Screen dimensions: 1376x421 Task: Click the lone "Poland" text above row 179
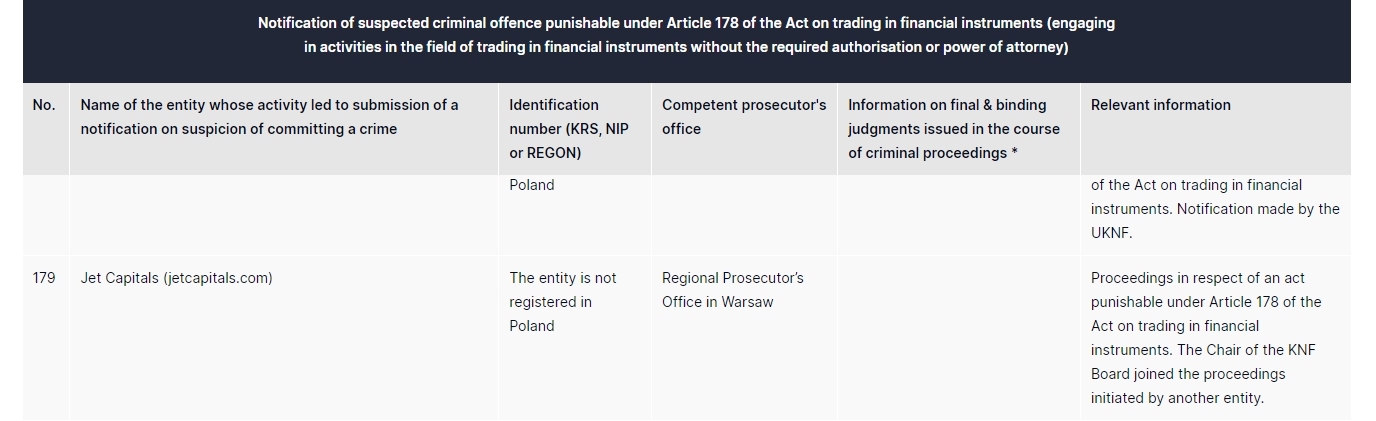(x=531, y=185)
